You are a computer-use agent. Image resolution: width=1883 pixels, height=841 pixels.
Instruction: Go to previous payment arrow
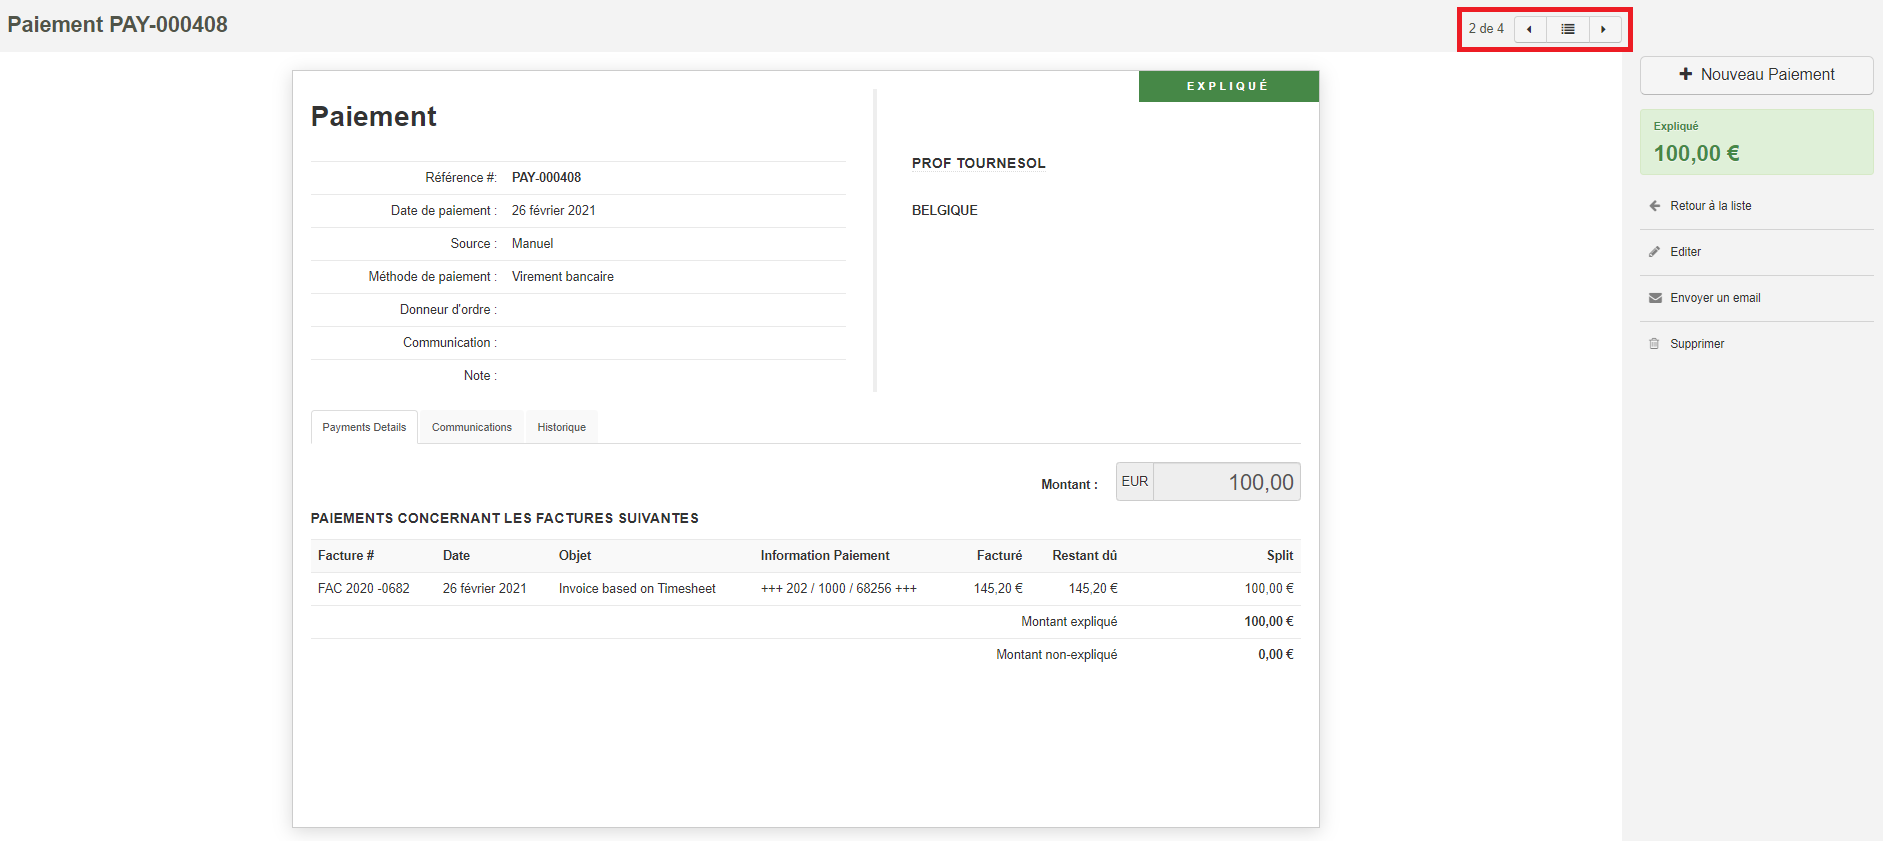point(1530,29)
